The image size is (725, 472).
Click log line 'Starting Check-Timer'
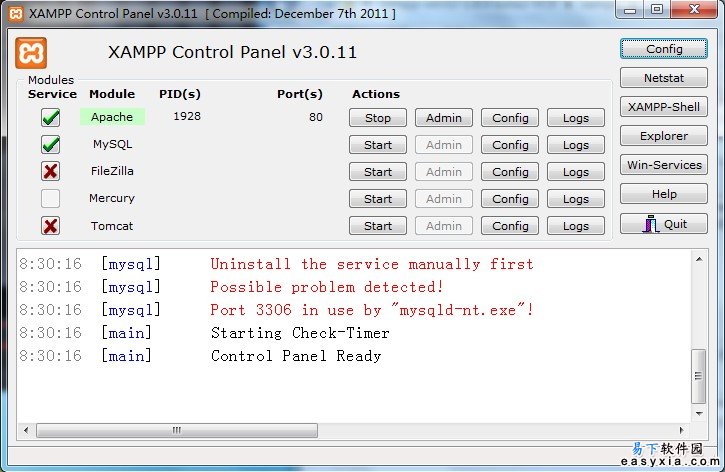(x=300, y=333)
